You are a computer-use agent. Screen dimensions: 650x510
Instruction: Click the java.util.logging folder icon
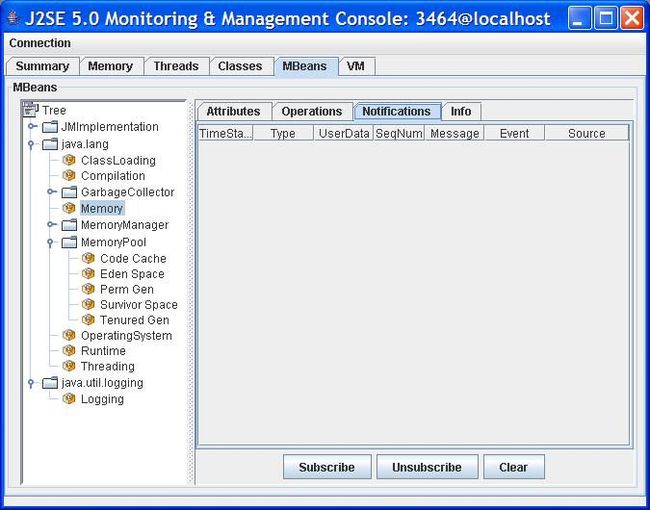tap(50, 383)
